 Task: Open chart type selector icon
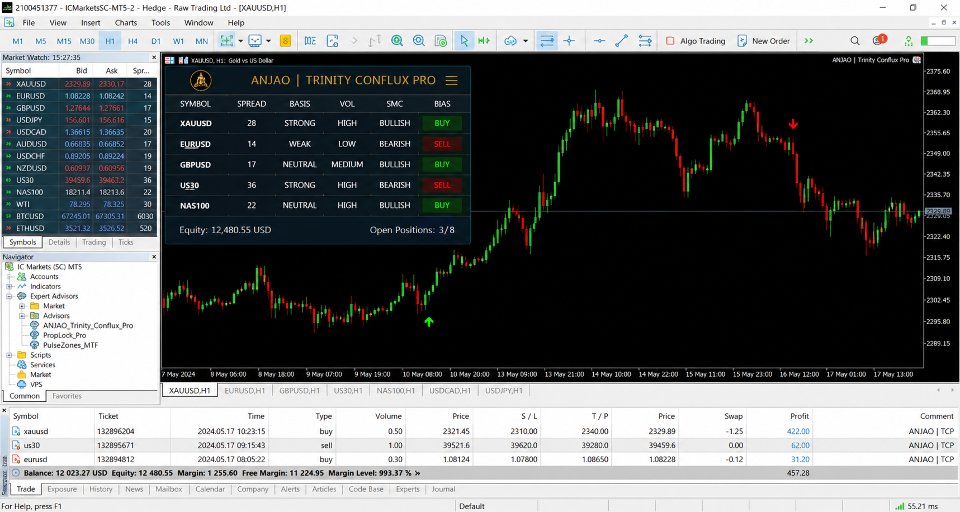(x=227, y=41)
